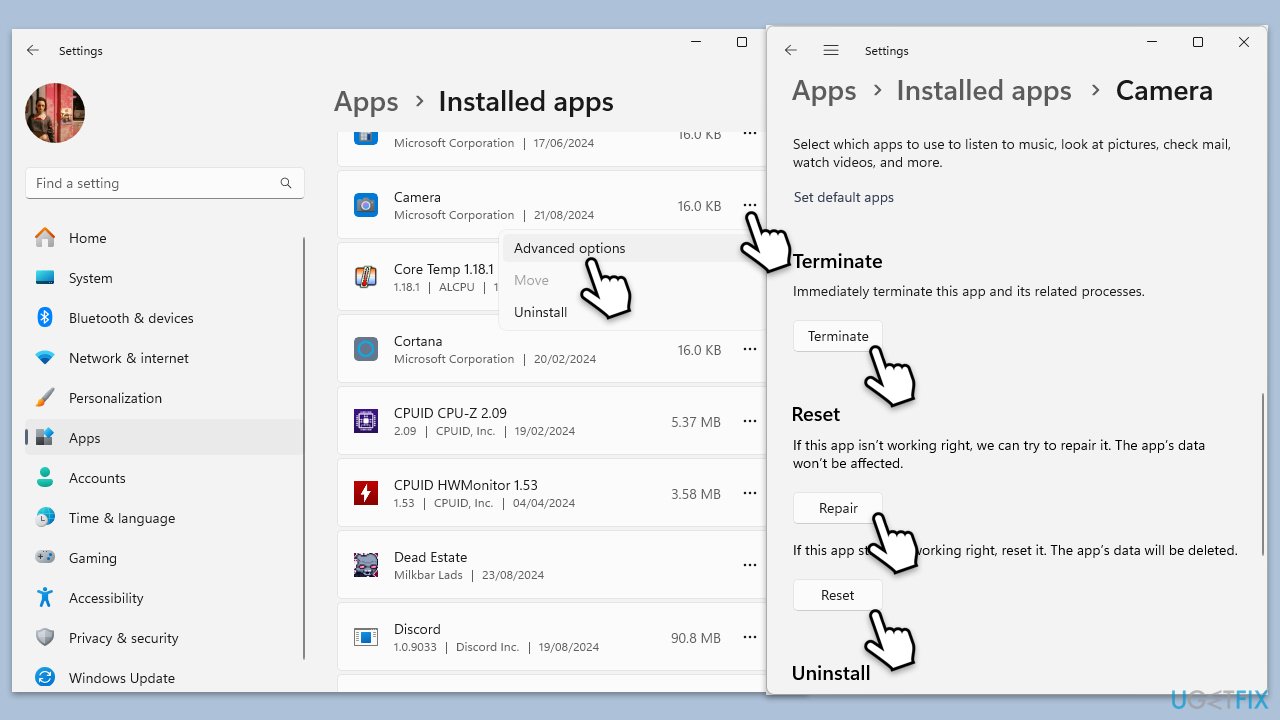Click the Home house icon
This screenshot has height=720, width=1280.
pyautogui.click(x=45, y=238)
